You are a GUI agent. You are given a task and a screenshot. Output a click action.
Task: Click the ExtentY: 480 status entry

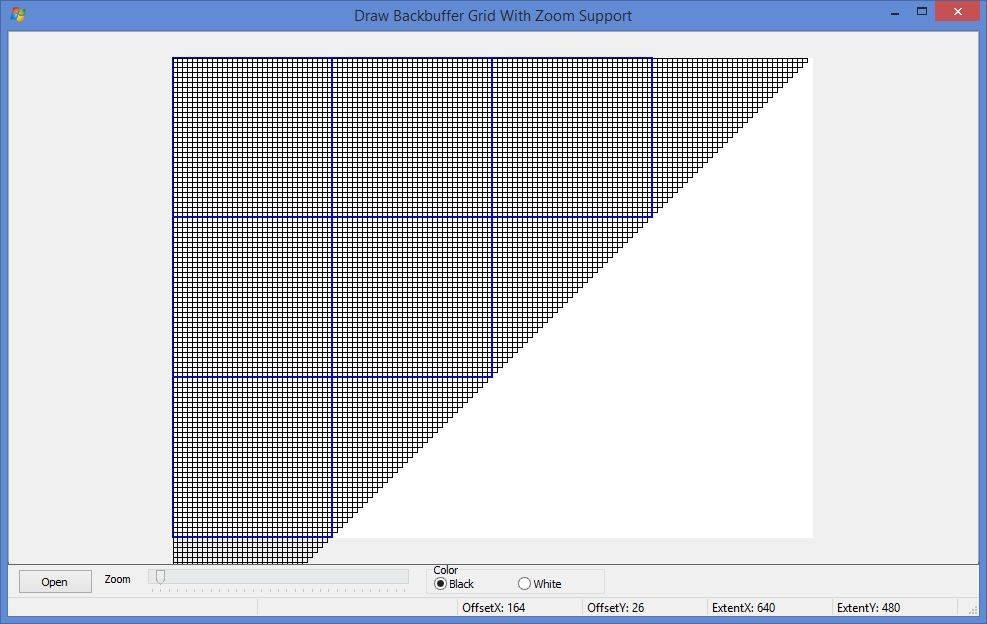869,608
